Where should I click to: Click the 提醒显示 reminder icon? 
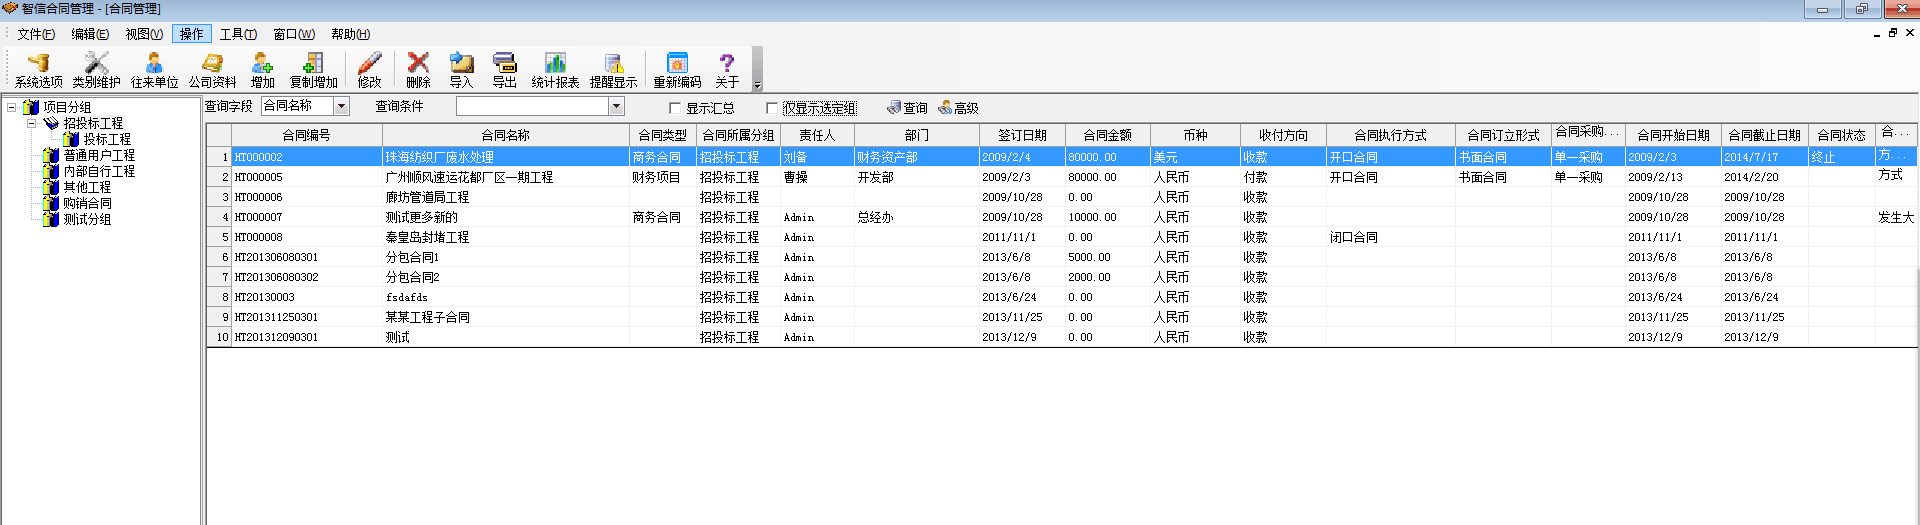click(x=613, y=69)
